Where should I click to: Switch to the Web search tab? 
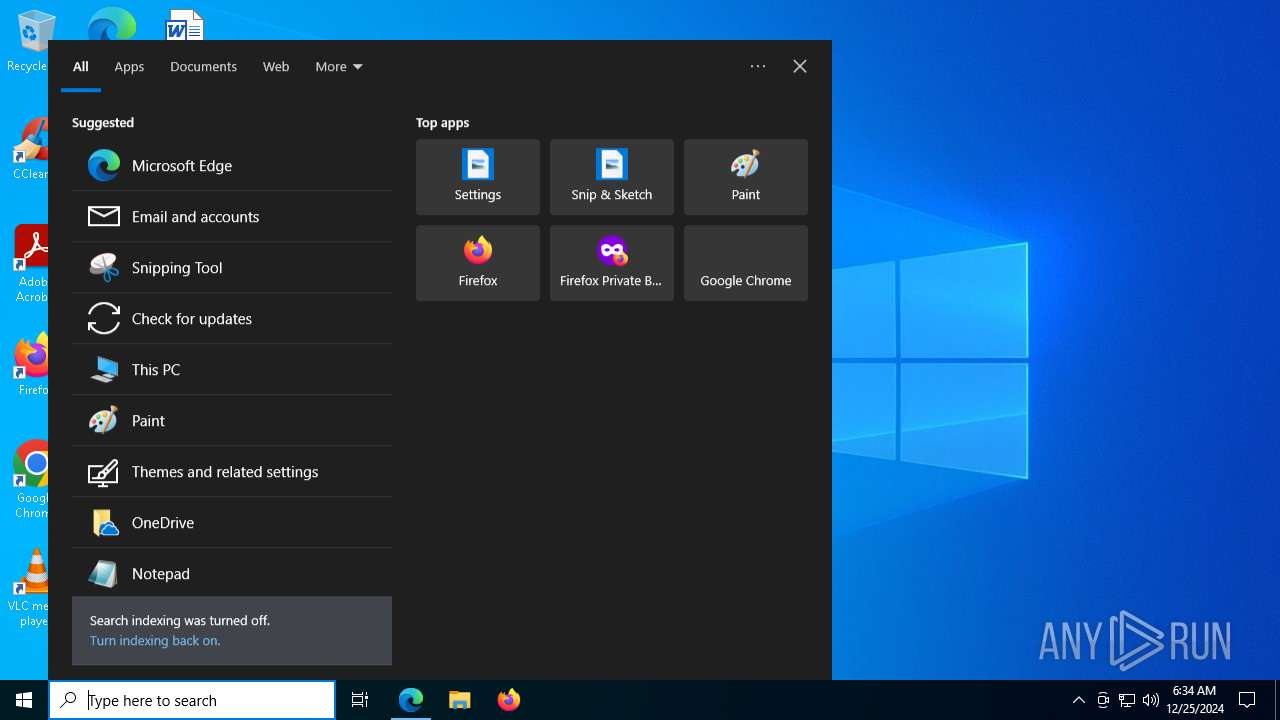tap(276, 67)
